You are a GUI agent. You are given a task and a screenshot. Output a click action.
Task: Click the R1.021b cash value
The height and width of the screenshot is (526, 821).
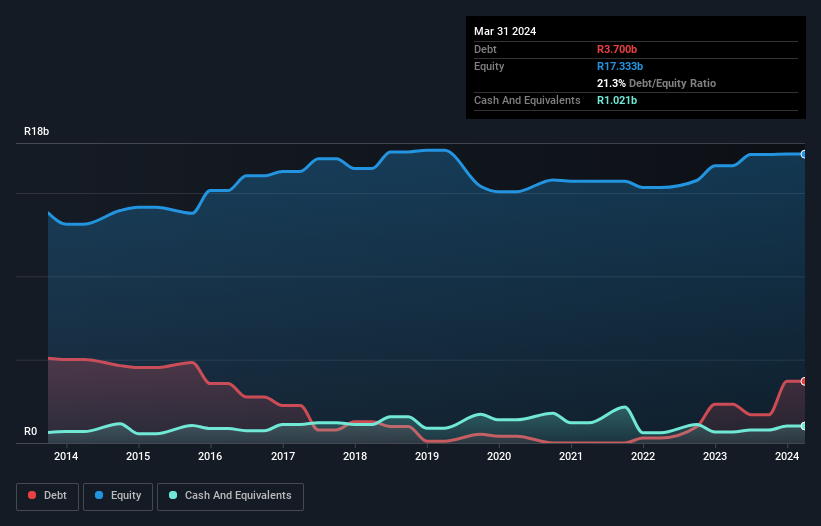click(x=617, y=100)
